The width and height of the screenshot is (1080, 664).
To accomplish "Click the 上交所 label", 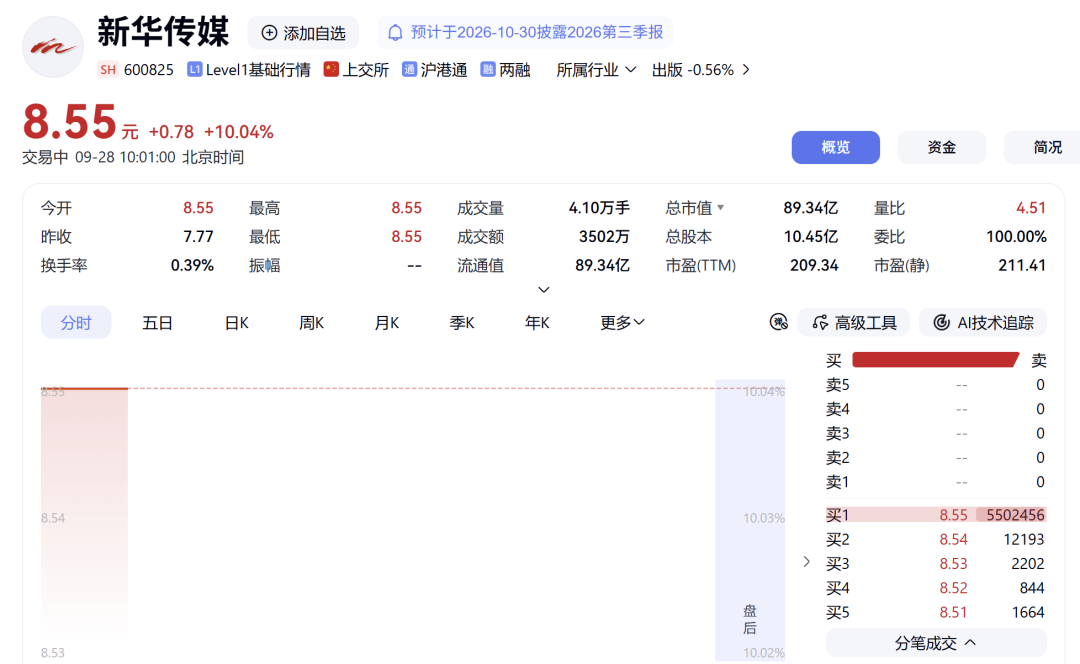I will coord(366,70).
